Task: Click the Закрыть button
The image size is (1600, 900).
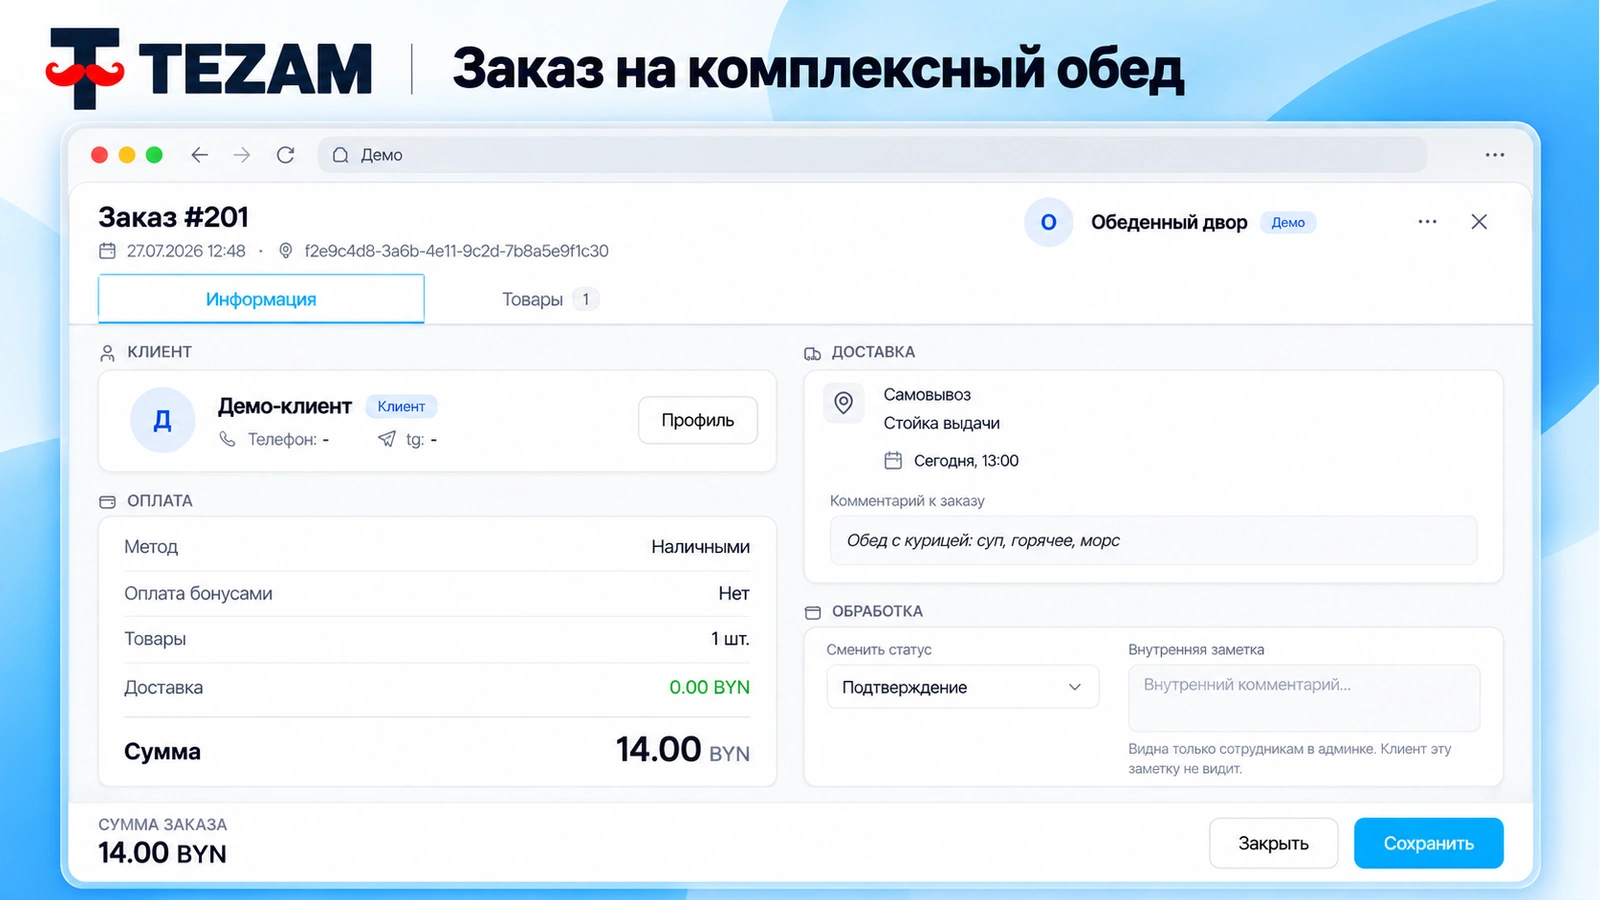Action: point(1274,843)
